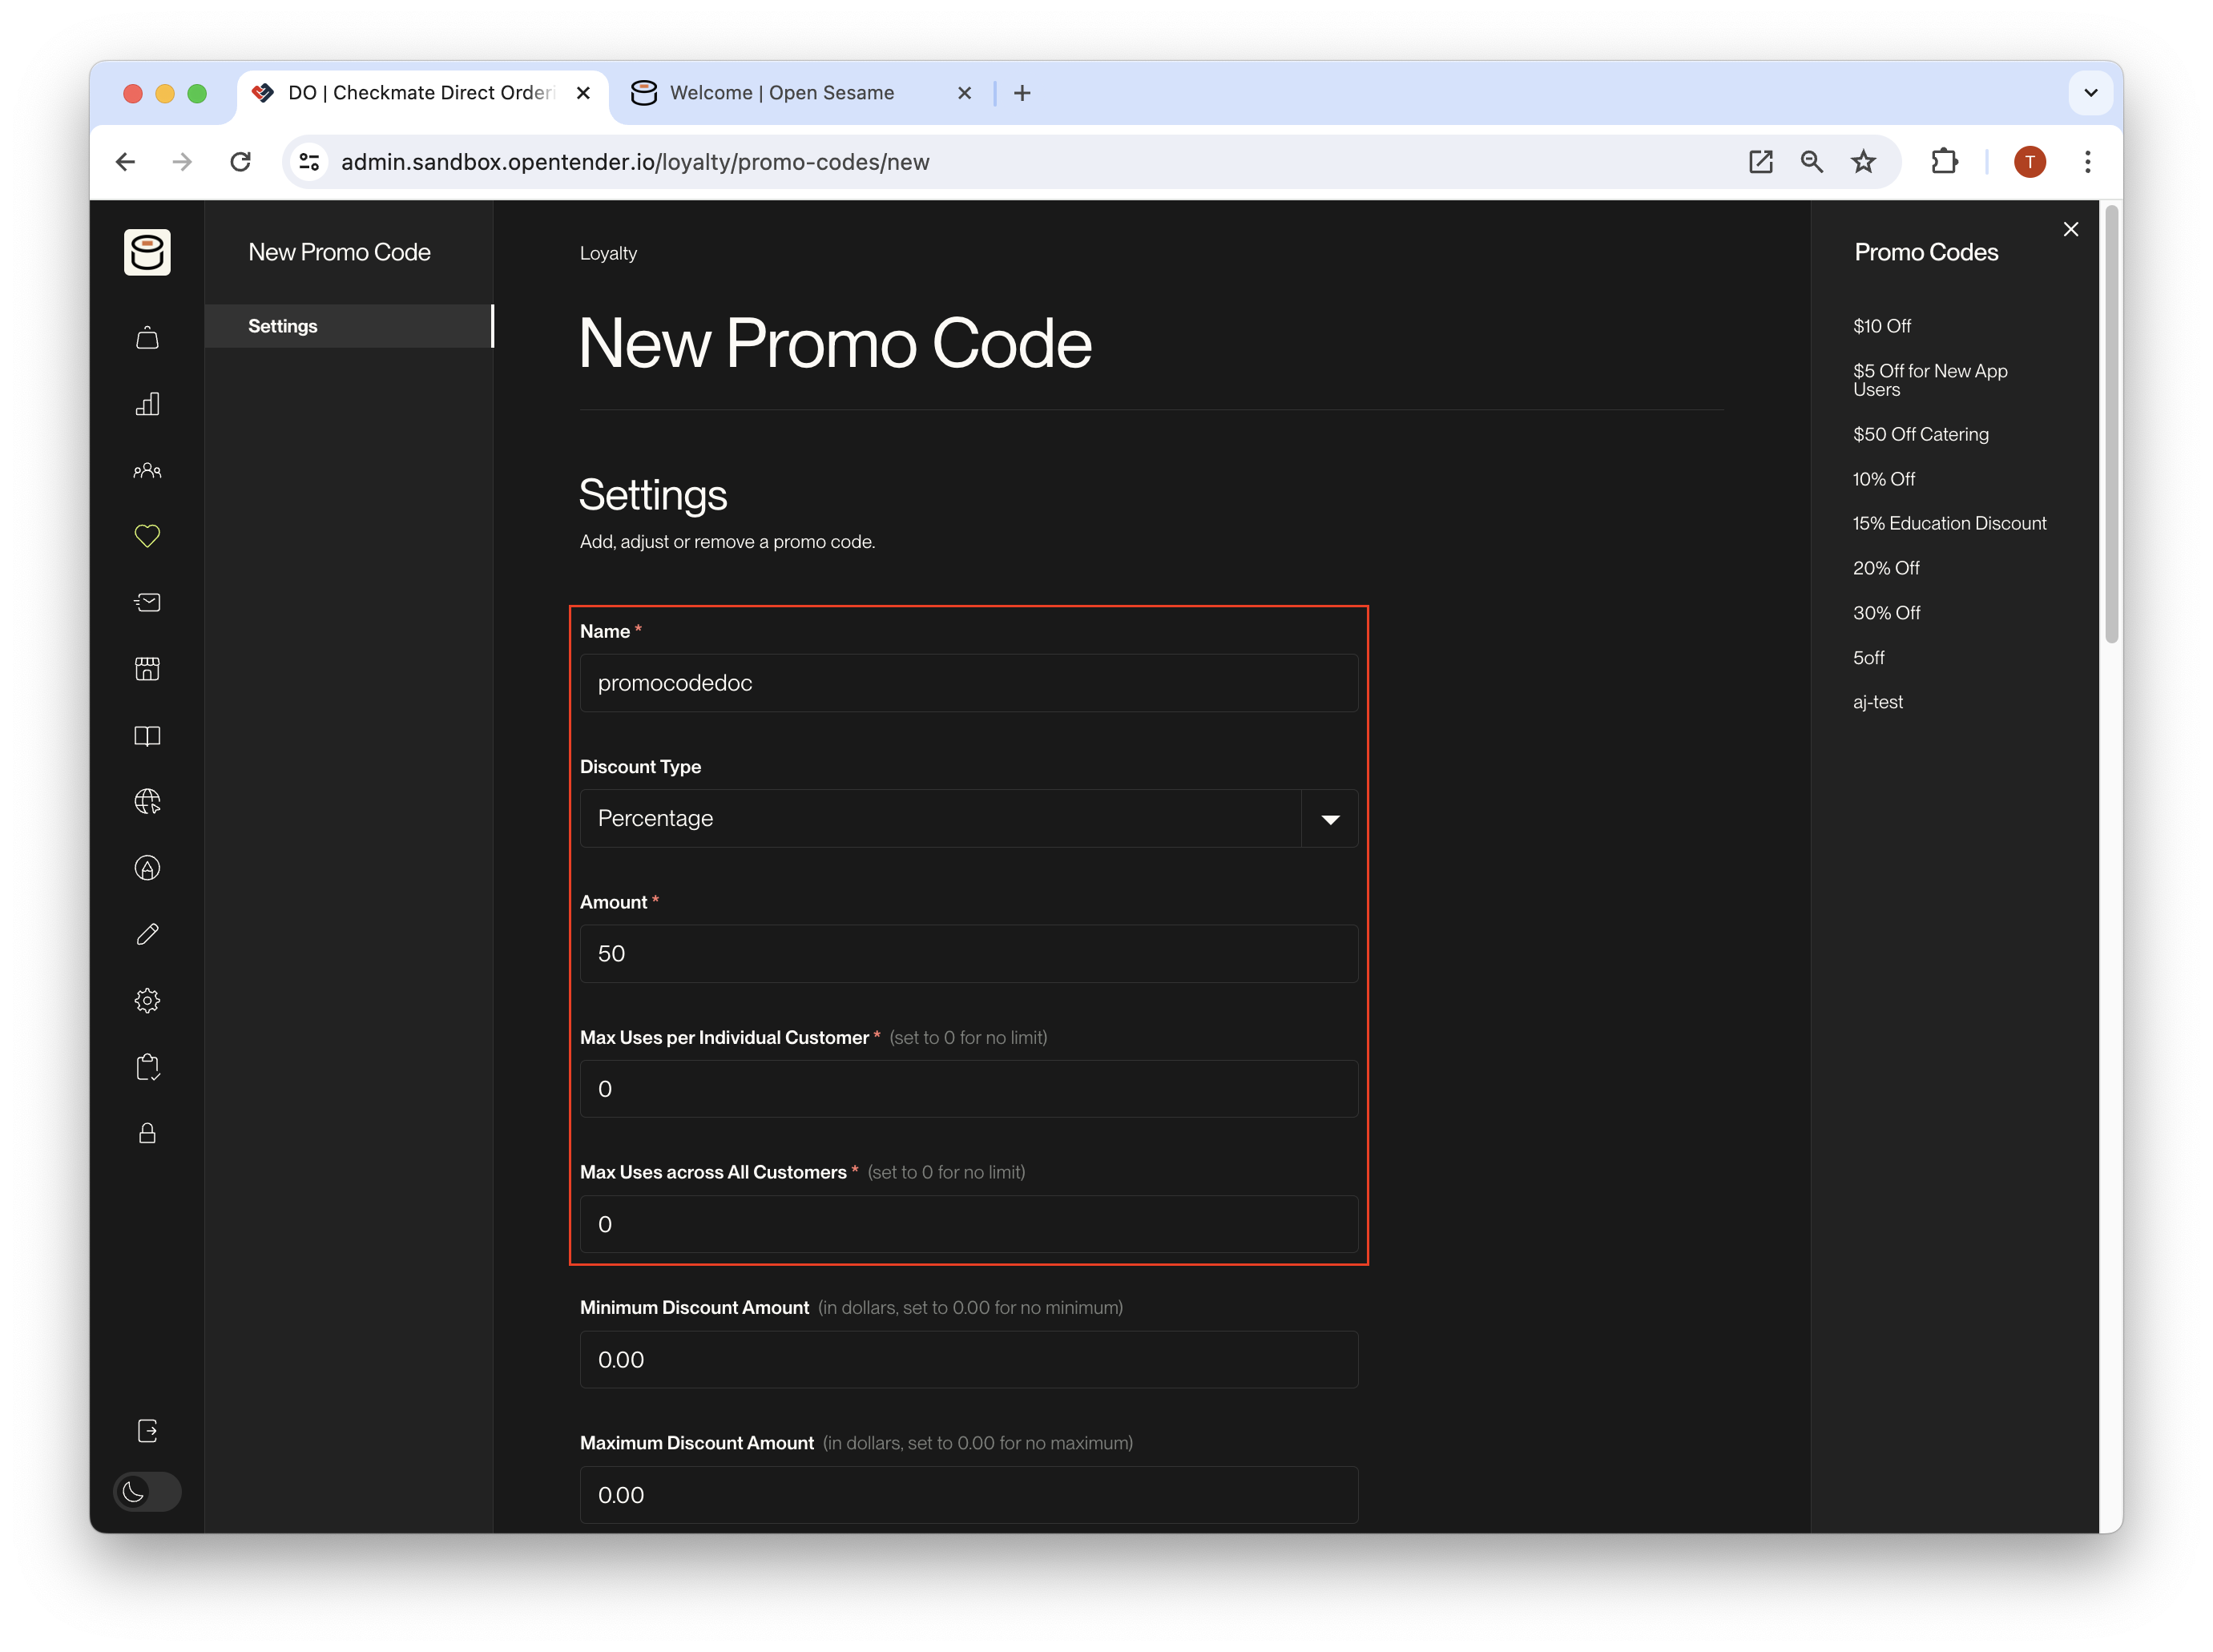
Task: Open the settings gear icon in sidebar
Action: click(147, 1001)
